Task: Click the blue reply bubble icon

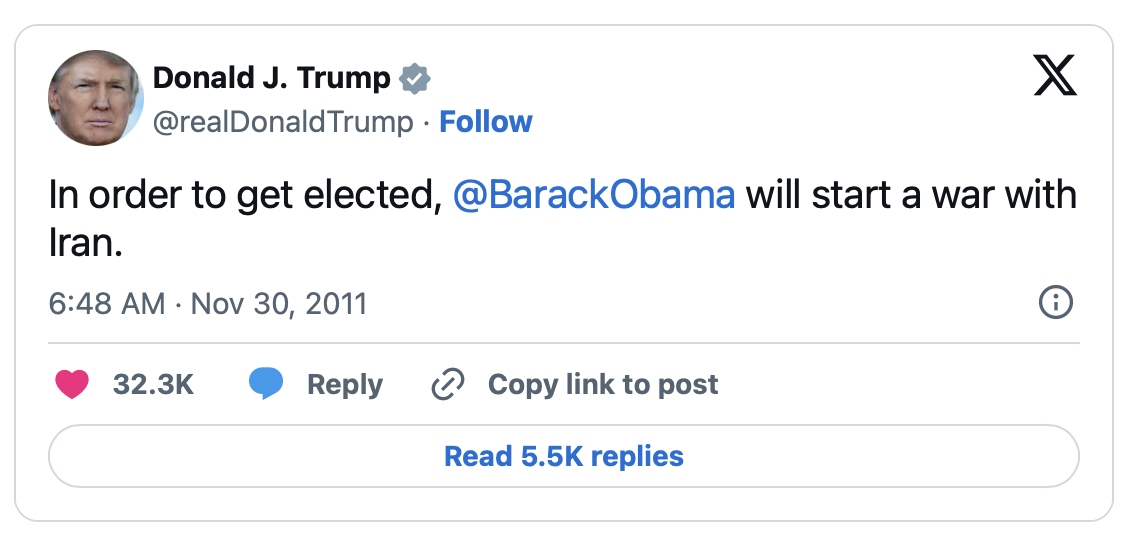Action: [266, 384]
